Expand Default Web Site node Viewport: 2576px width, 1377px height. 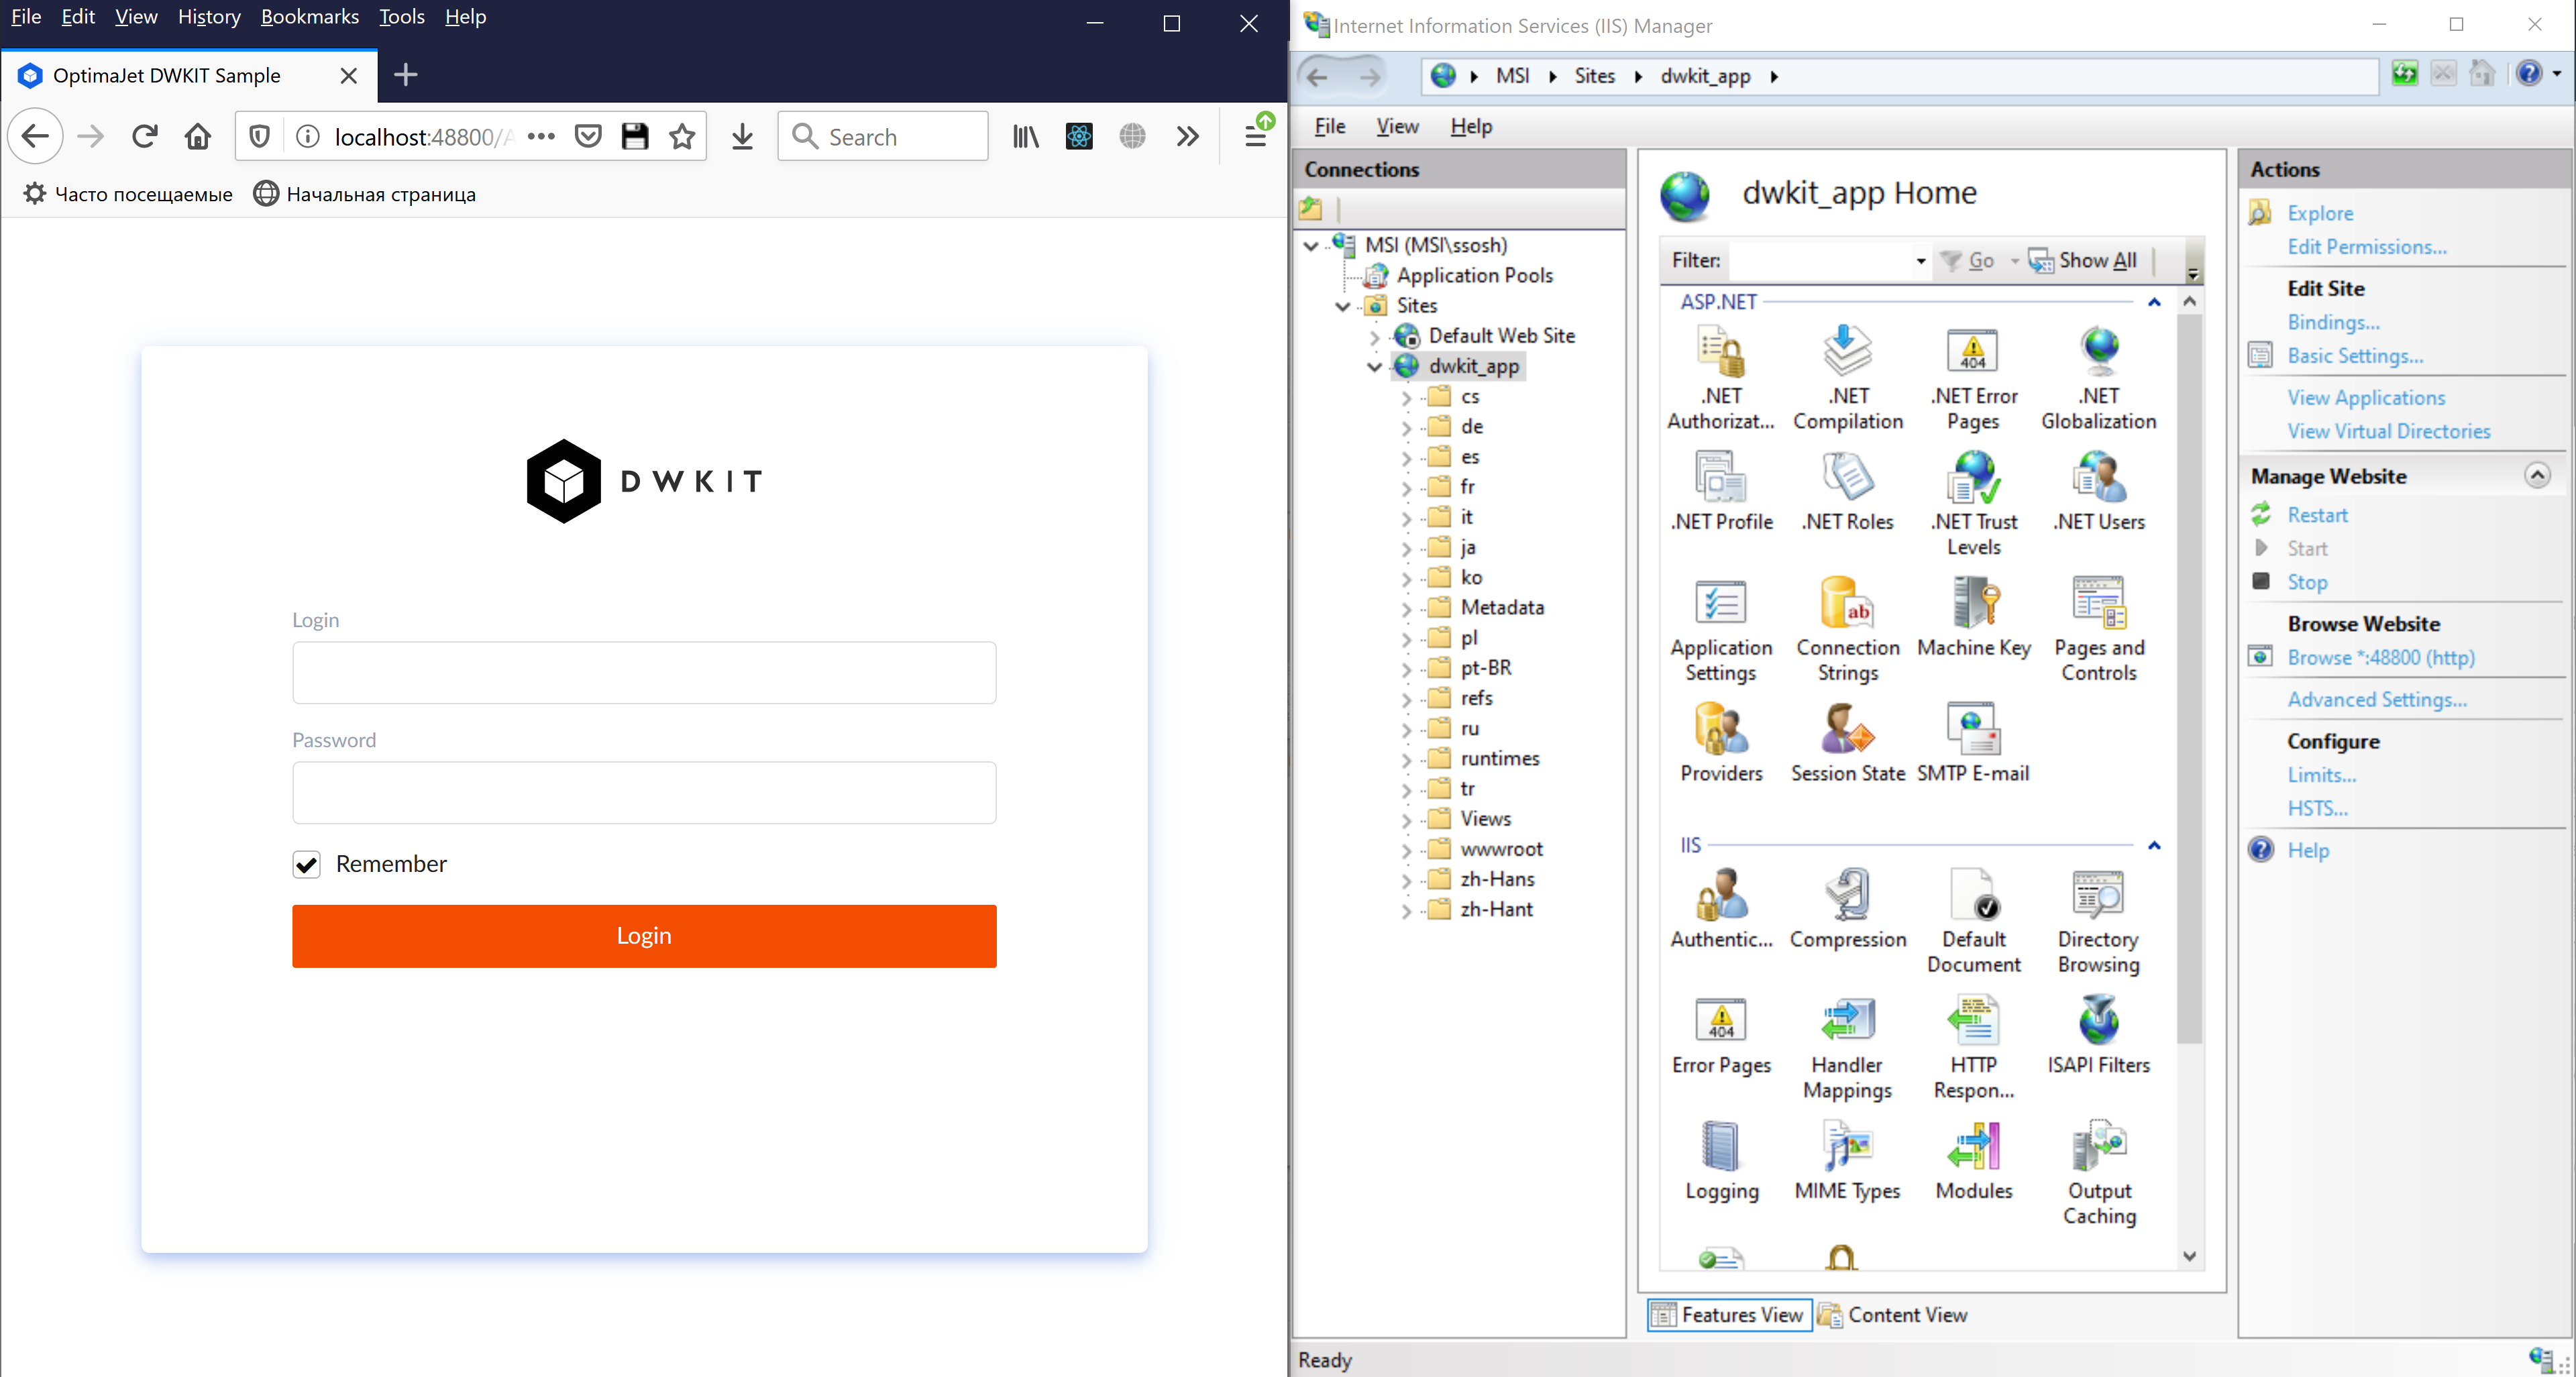coord(1374,337)
